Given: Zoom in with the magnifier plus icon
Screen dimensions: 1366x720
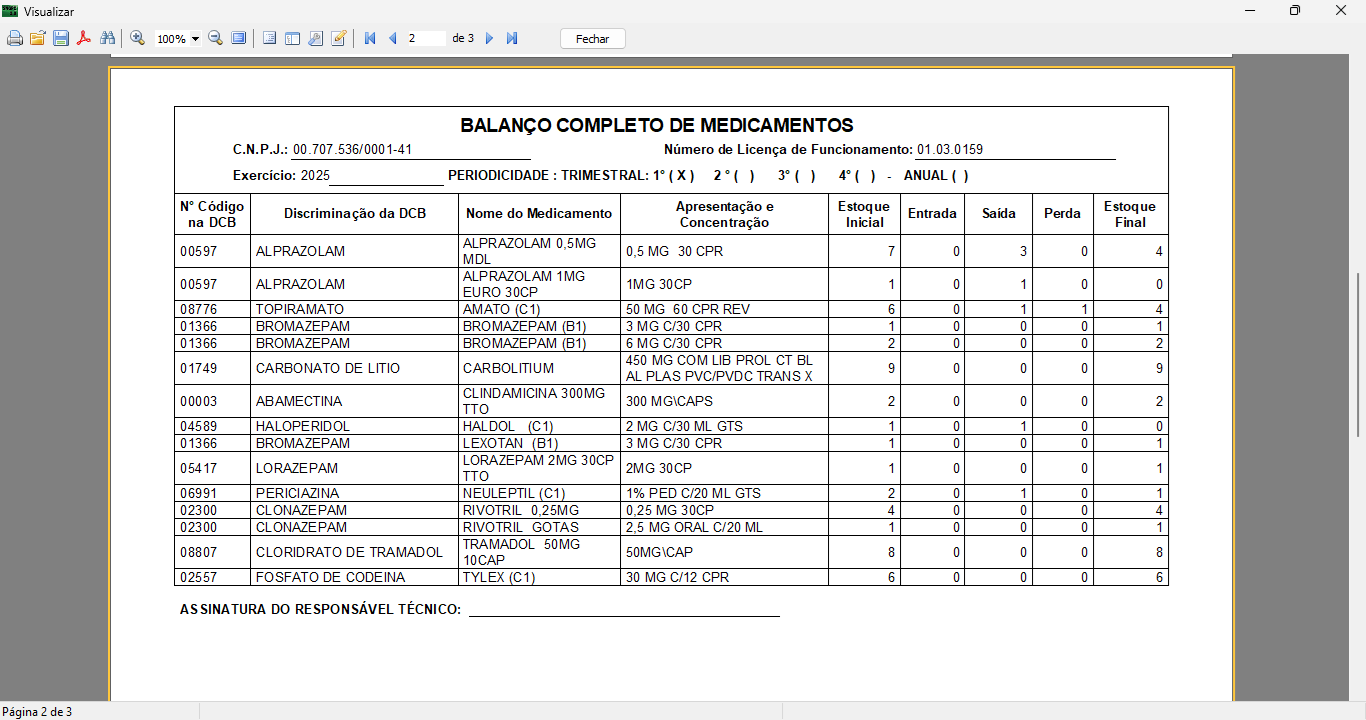Looking at the screenshot, I should [138, 39].
